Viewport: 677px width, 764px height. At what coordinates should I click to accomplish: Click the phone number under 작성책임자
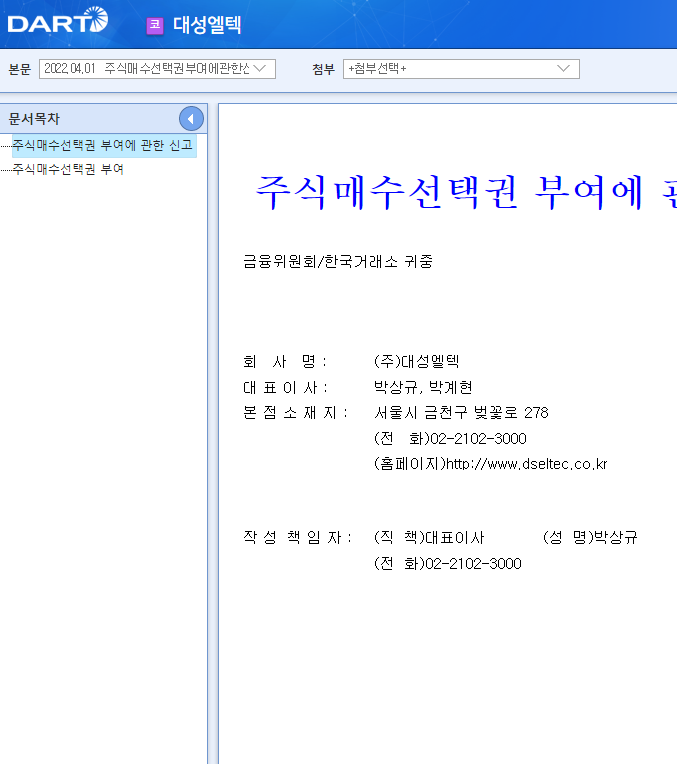[447, 563]
